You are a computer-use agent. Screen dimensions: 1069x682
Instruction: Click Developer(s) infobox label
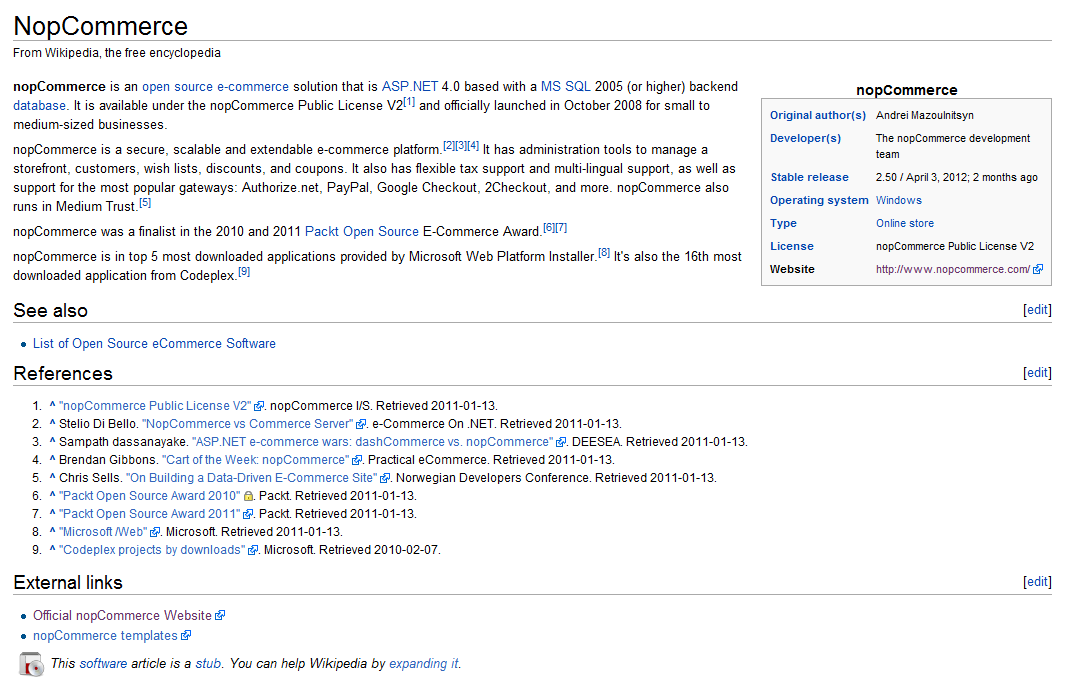coord(805,138)
